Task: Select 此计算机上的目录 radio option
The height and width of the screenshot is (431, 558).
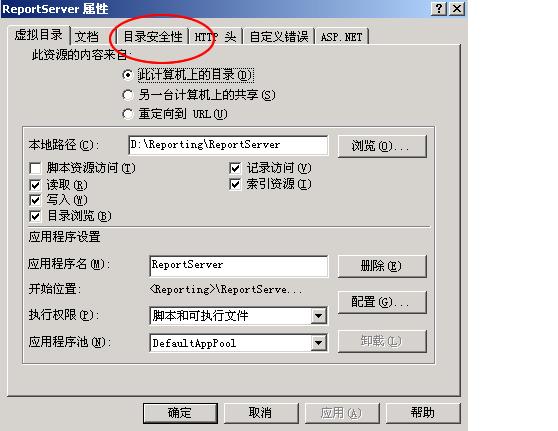Action: coord(127,75)
